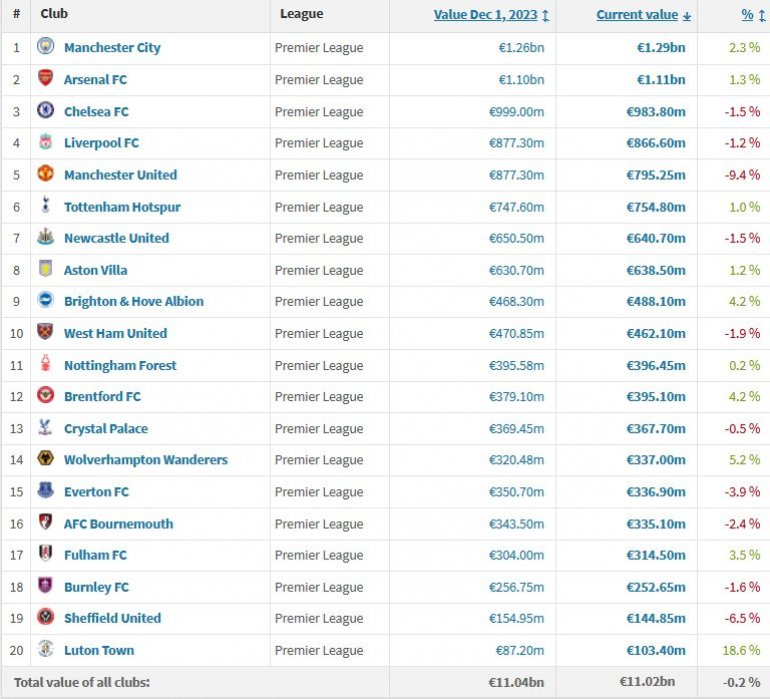Click Nottingham Forest's Dec 2023 value €395.58m

516,365
